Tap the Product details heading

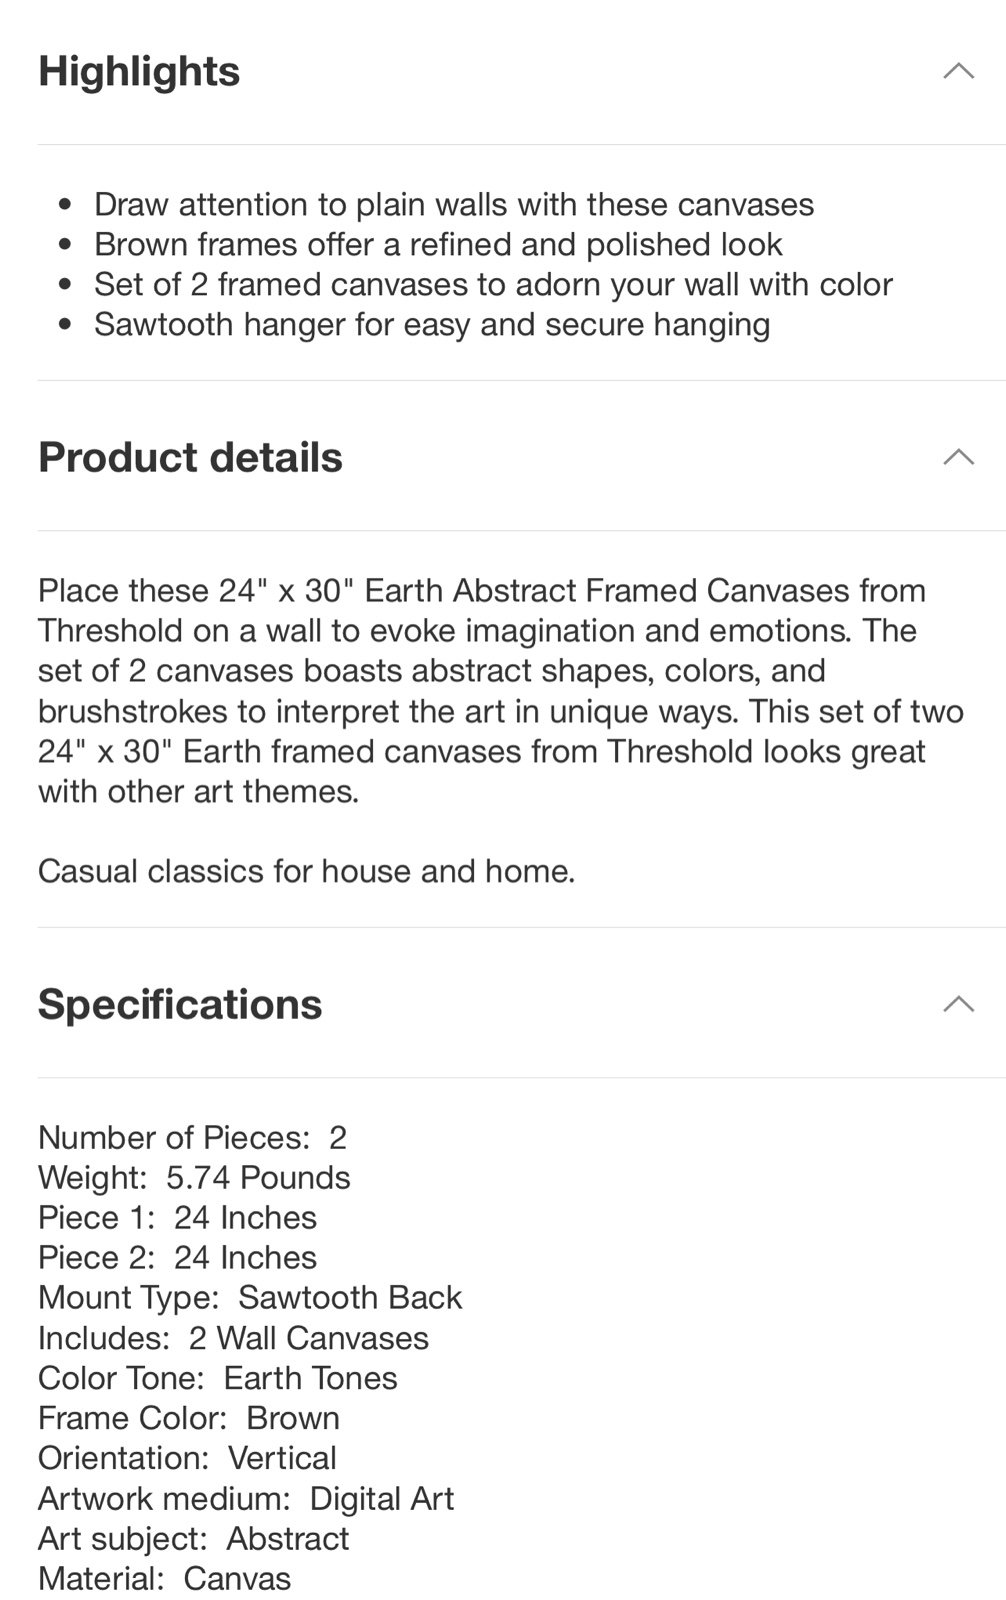tap(190, 458)
